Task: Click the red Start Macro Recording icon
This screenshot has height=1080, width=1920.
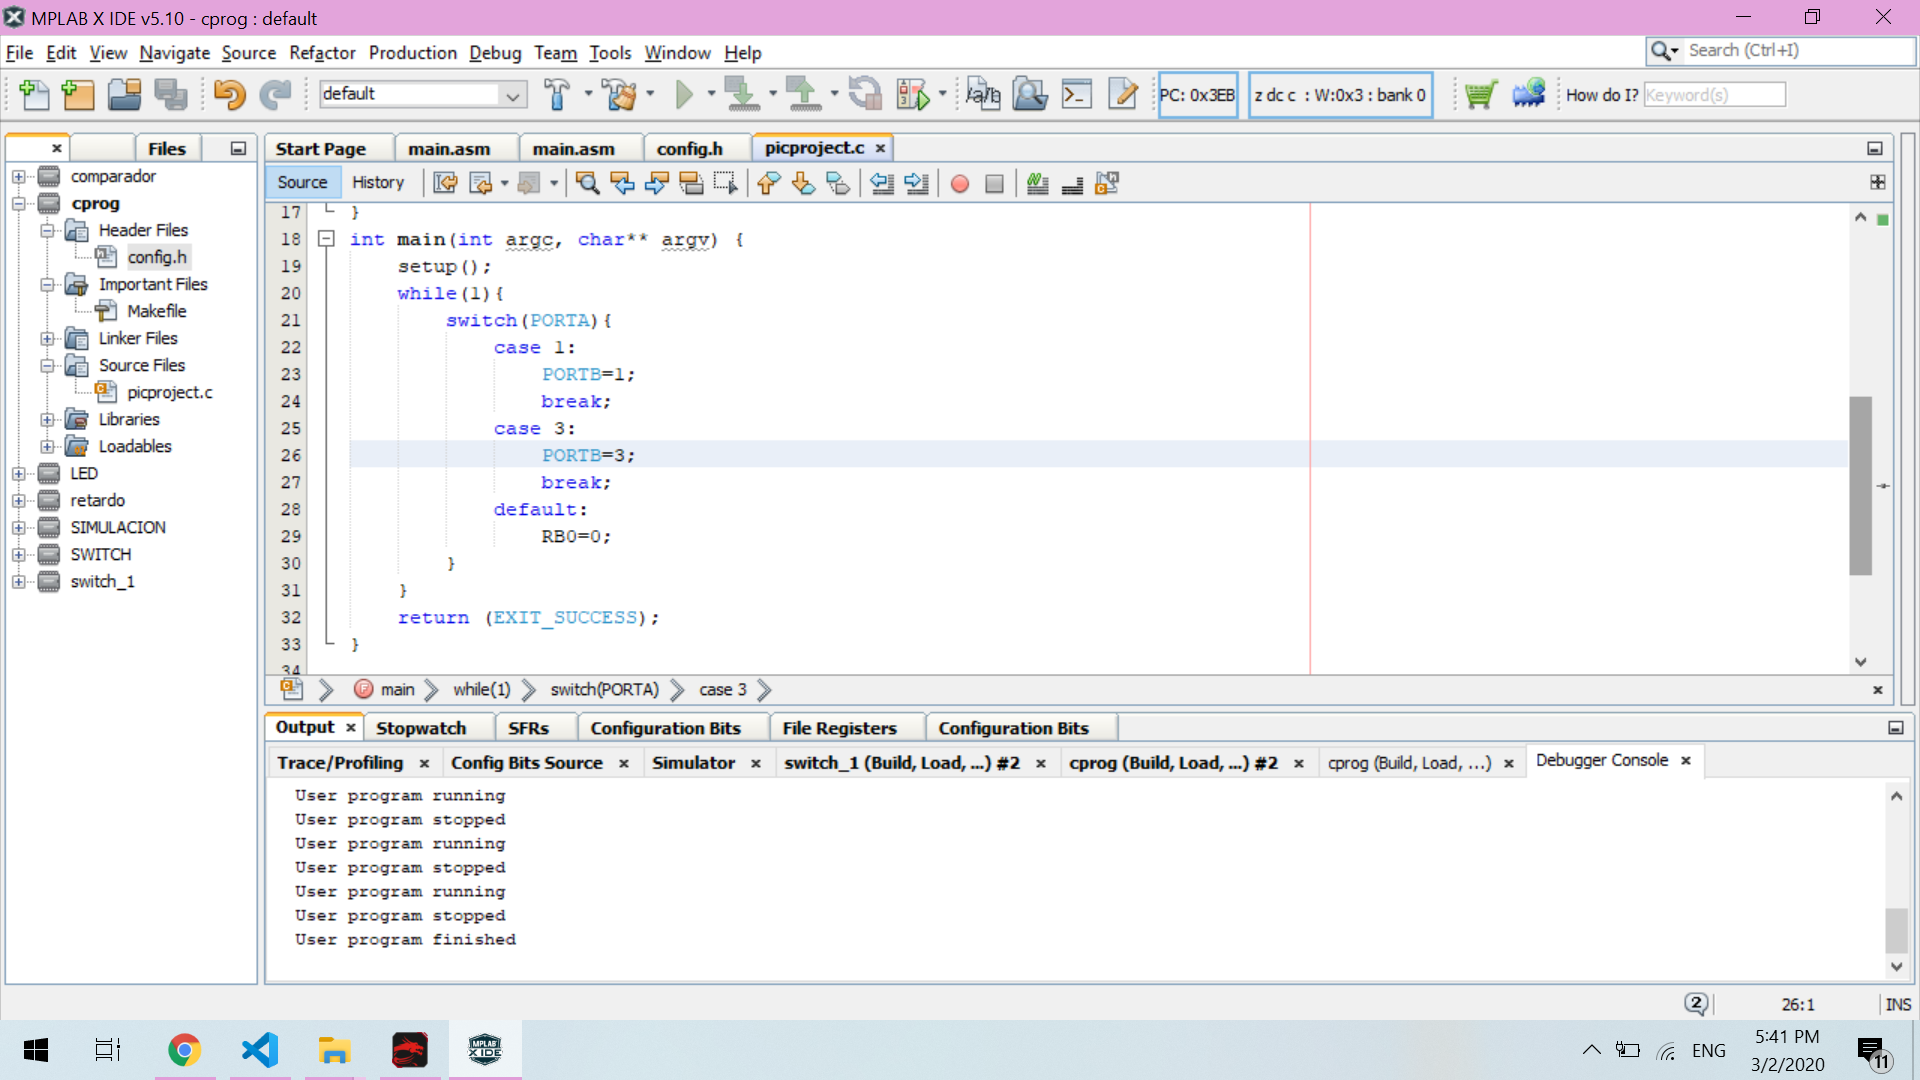Action: 959,184
